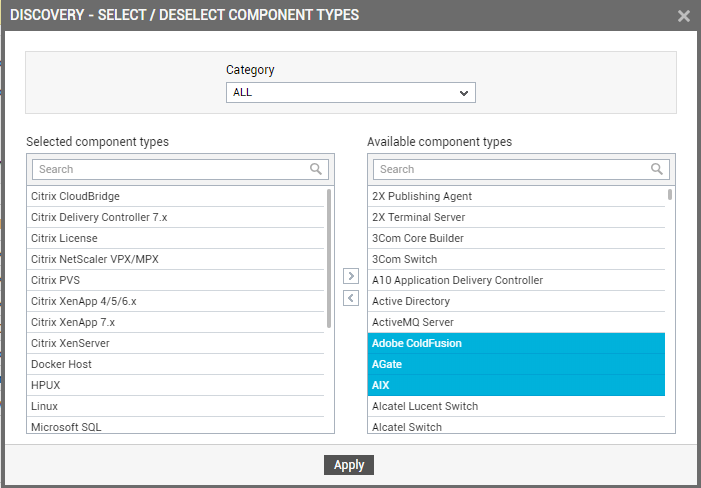Click the highlighted Adobe ColdFusion entry

click(x=516, y=343)
